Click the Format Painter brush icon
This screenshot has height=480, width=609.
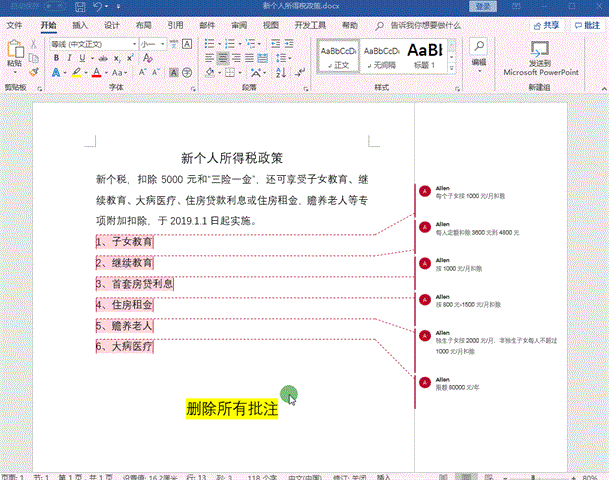(x=33, y=72)
